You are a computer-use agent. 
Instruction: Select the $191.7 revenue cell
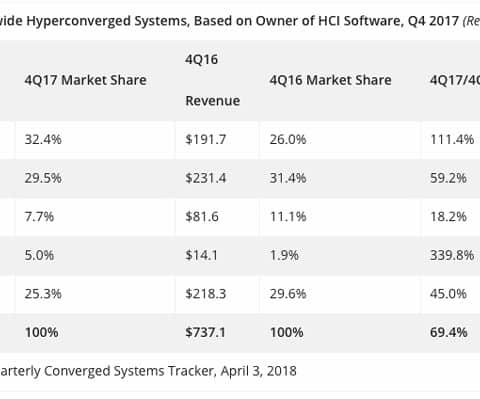tap(206, 139)
